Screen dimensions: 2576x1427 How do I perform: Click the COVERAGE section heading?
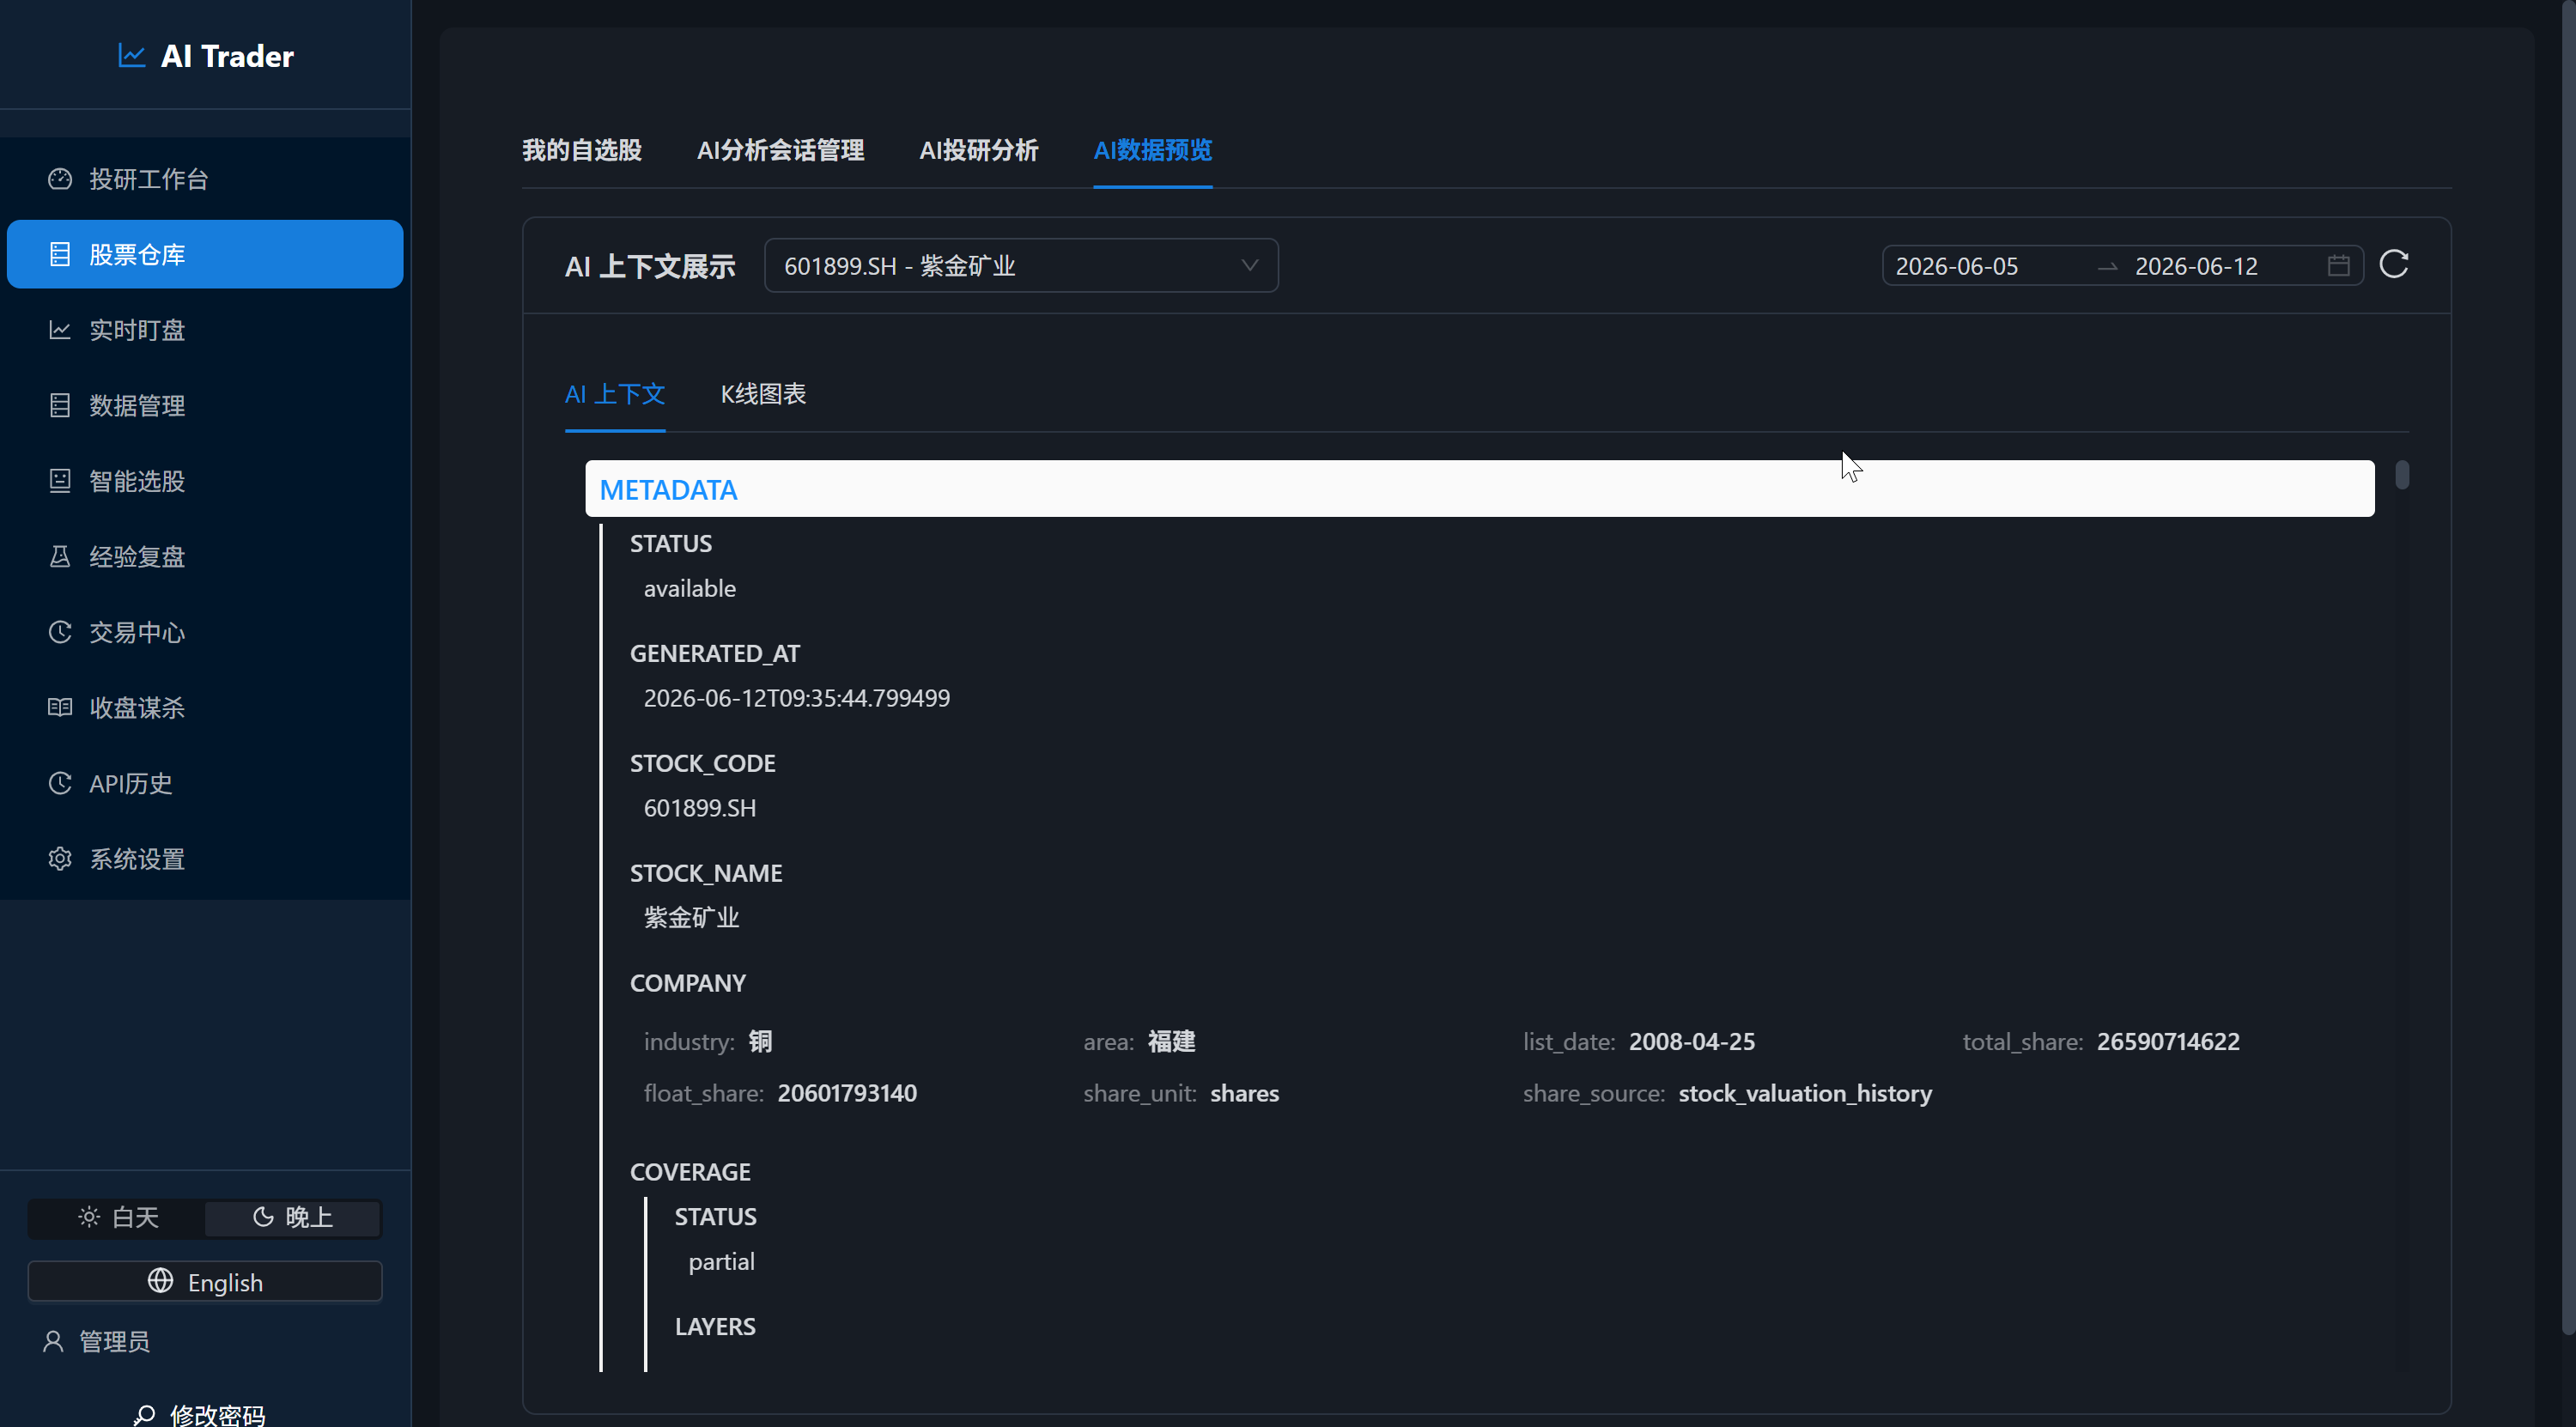[690, 1171]
